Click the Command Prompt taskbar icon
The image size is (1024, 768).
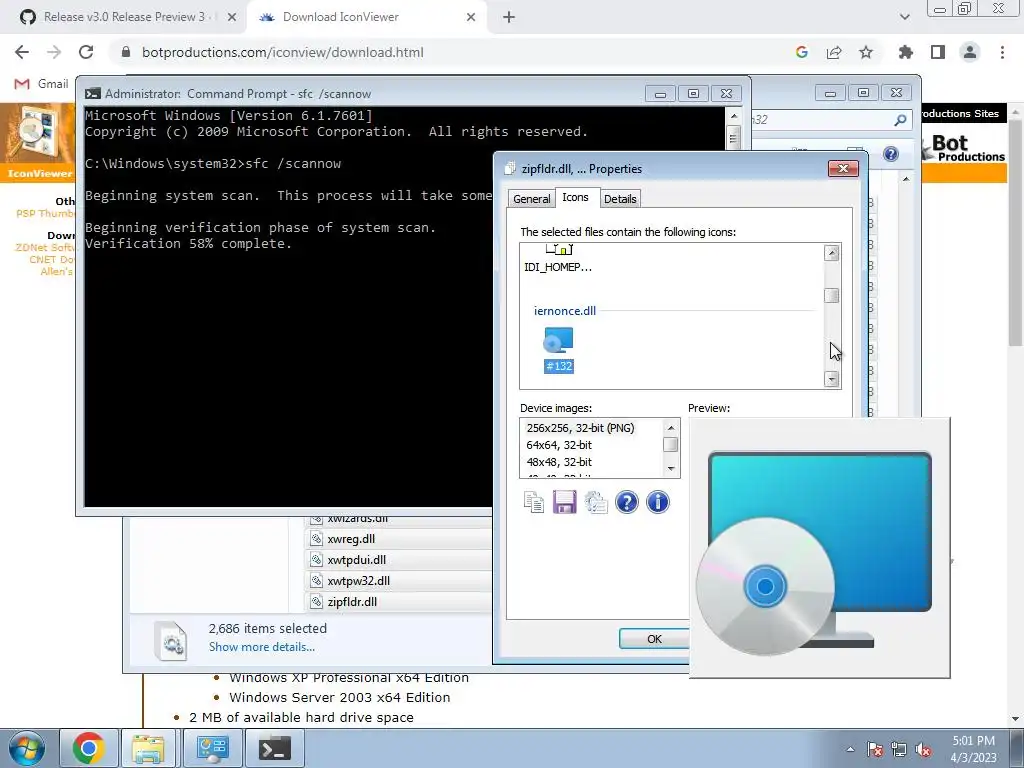274,748
